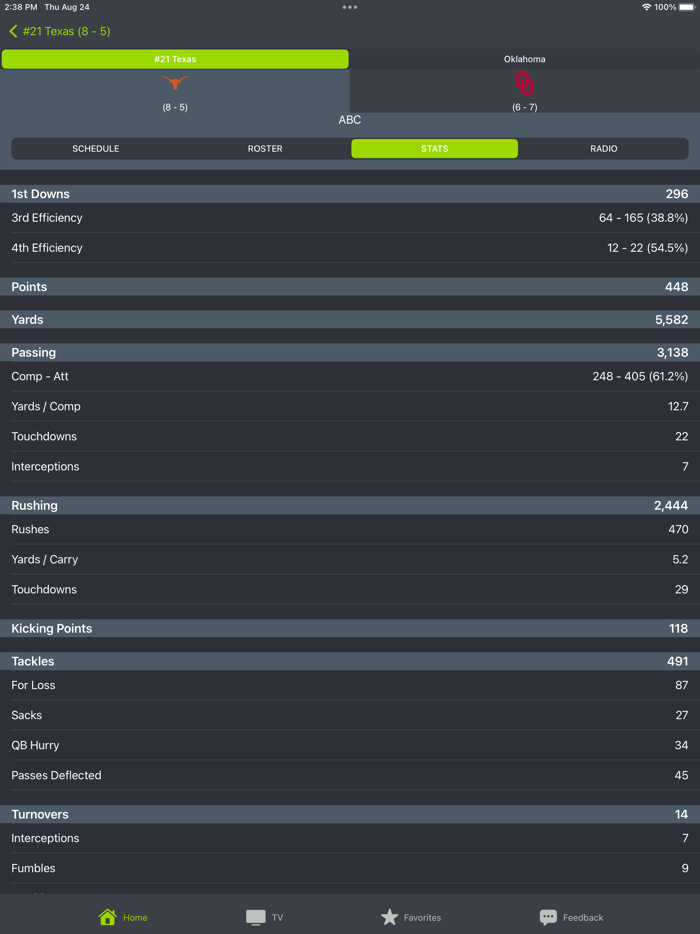Image resolution: width=700 pixels, height=934 pixels.
Task: Tap the Turnovers header row
Action: click(350, 814)
